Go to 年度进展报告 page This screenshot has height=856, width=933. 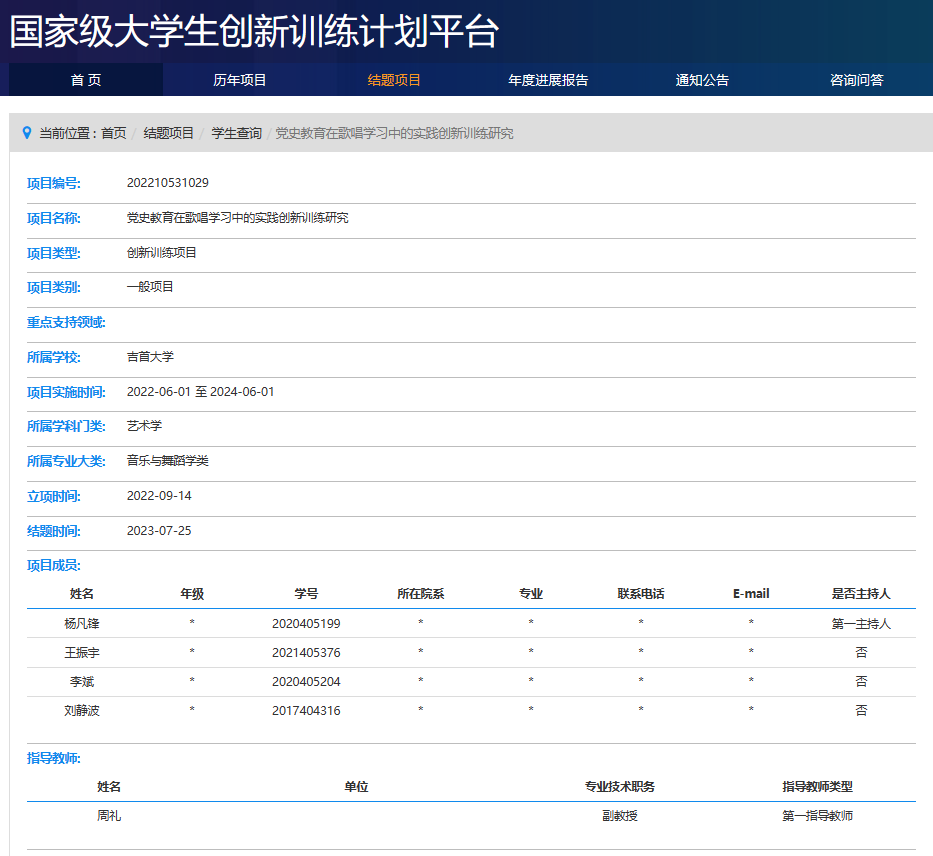click(x=548, y=80)
